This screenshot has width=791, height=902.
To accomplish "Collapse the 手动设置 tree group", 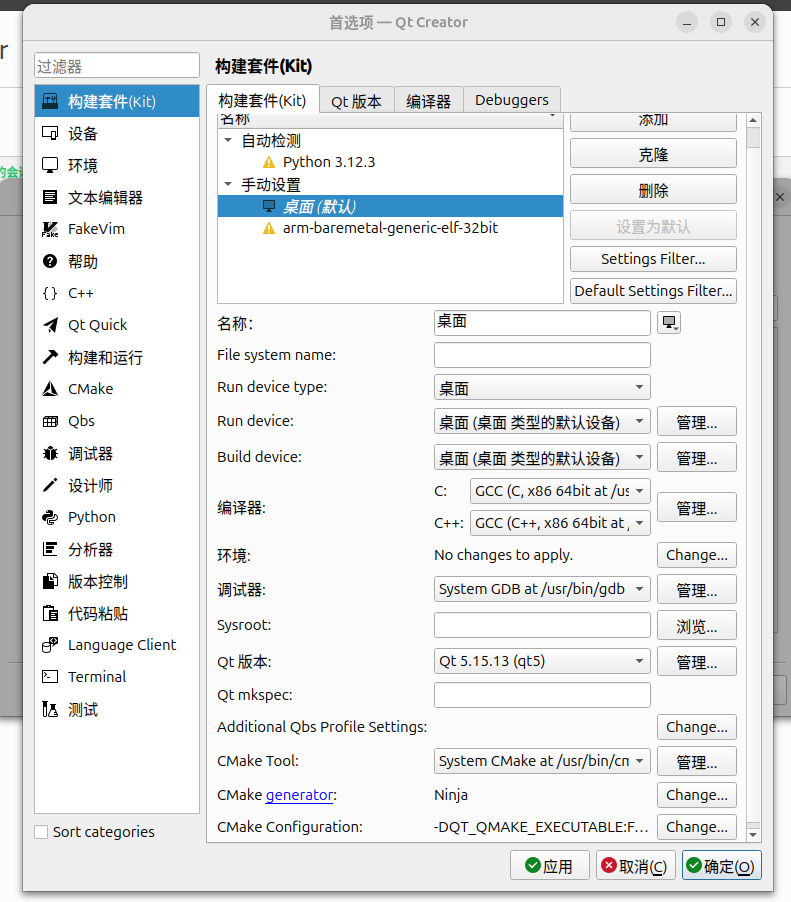I will [228, 185].
